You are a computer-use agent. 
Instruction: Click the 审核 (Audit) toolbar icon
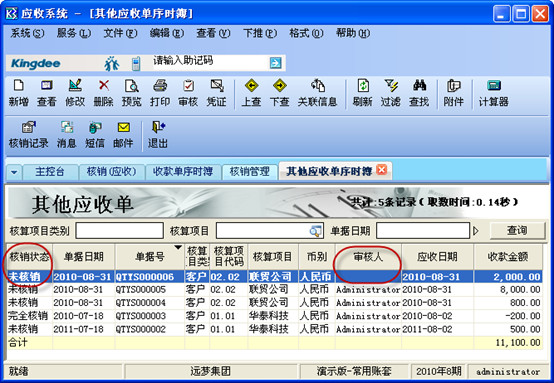point(188,86)
